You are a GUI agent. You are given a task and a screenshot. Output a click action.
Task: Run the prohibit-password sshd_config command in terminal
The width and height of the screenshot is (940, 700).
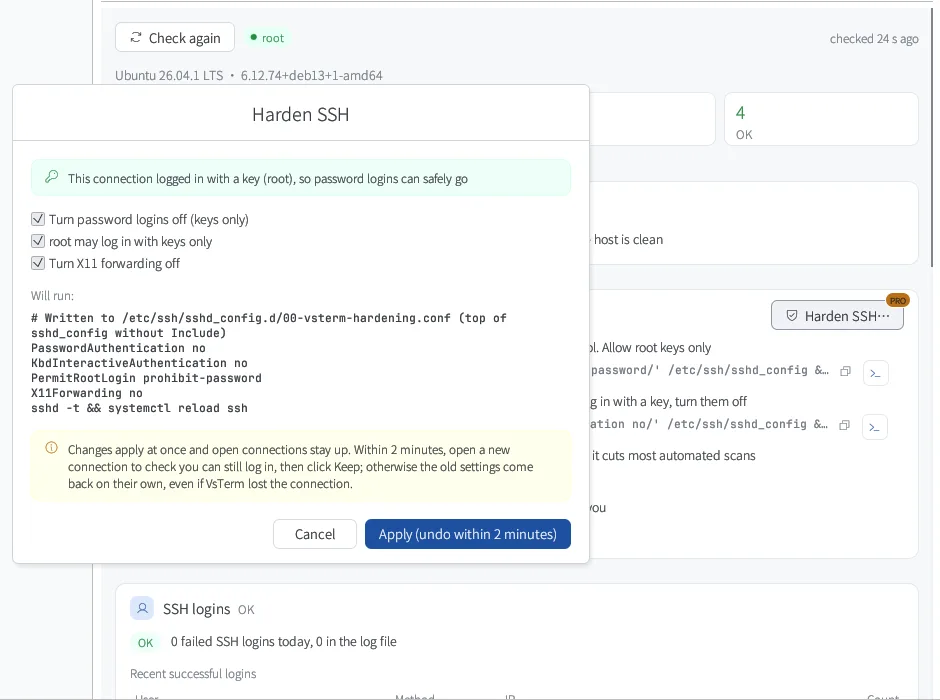875,373
